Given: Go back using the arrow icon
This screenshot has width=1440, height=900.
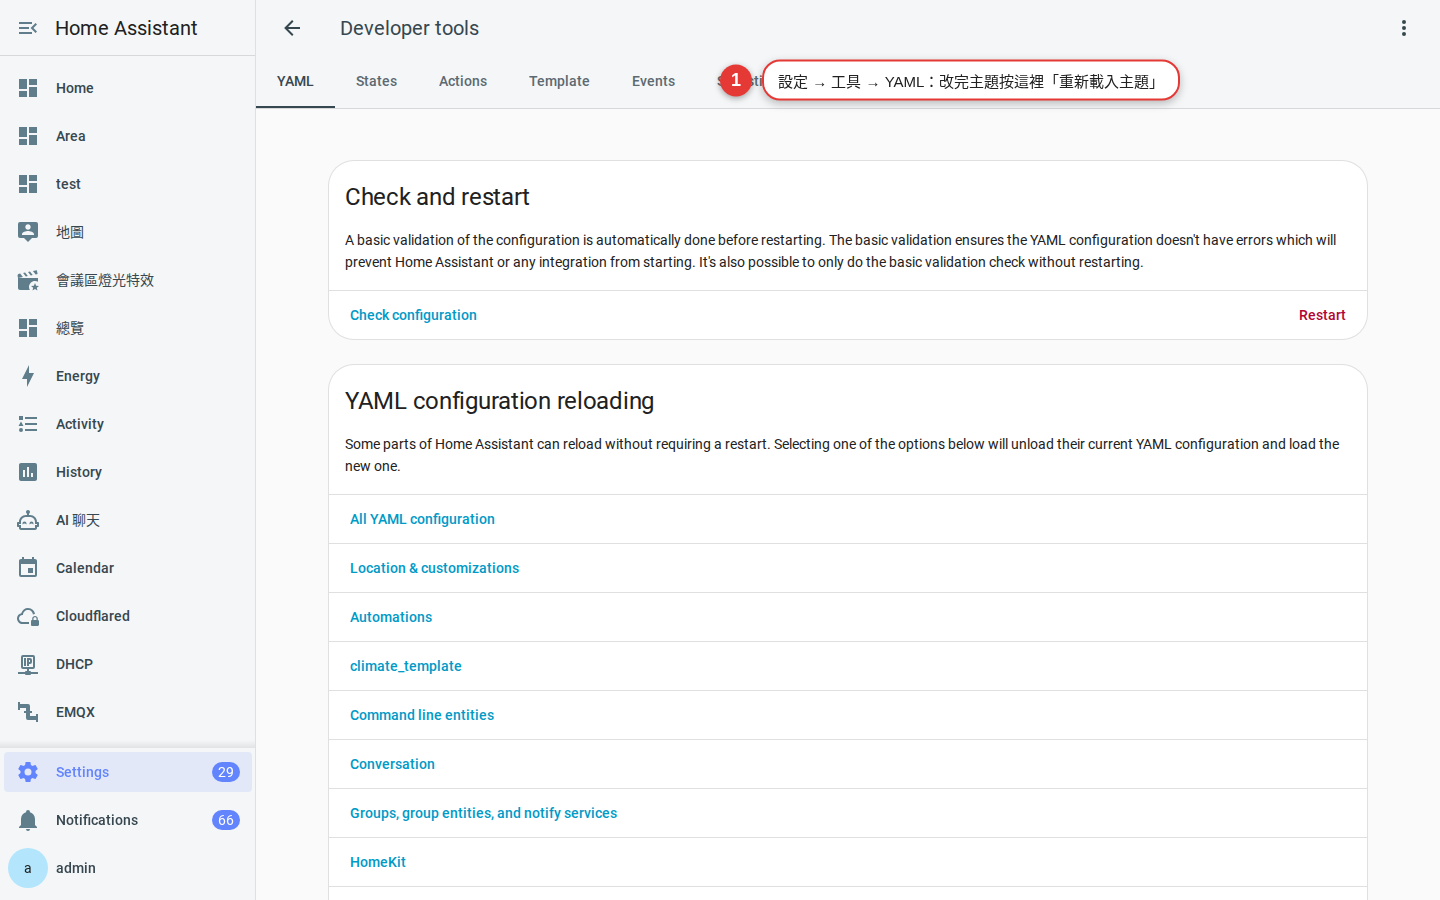Looking at the screenshot, I should (x=292, y=28).
